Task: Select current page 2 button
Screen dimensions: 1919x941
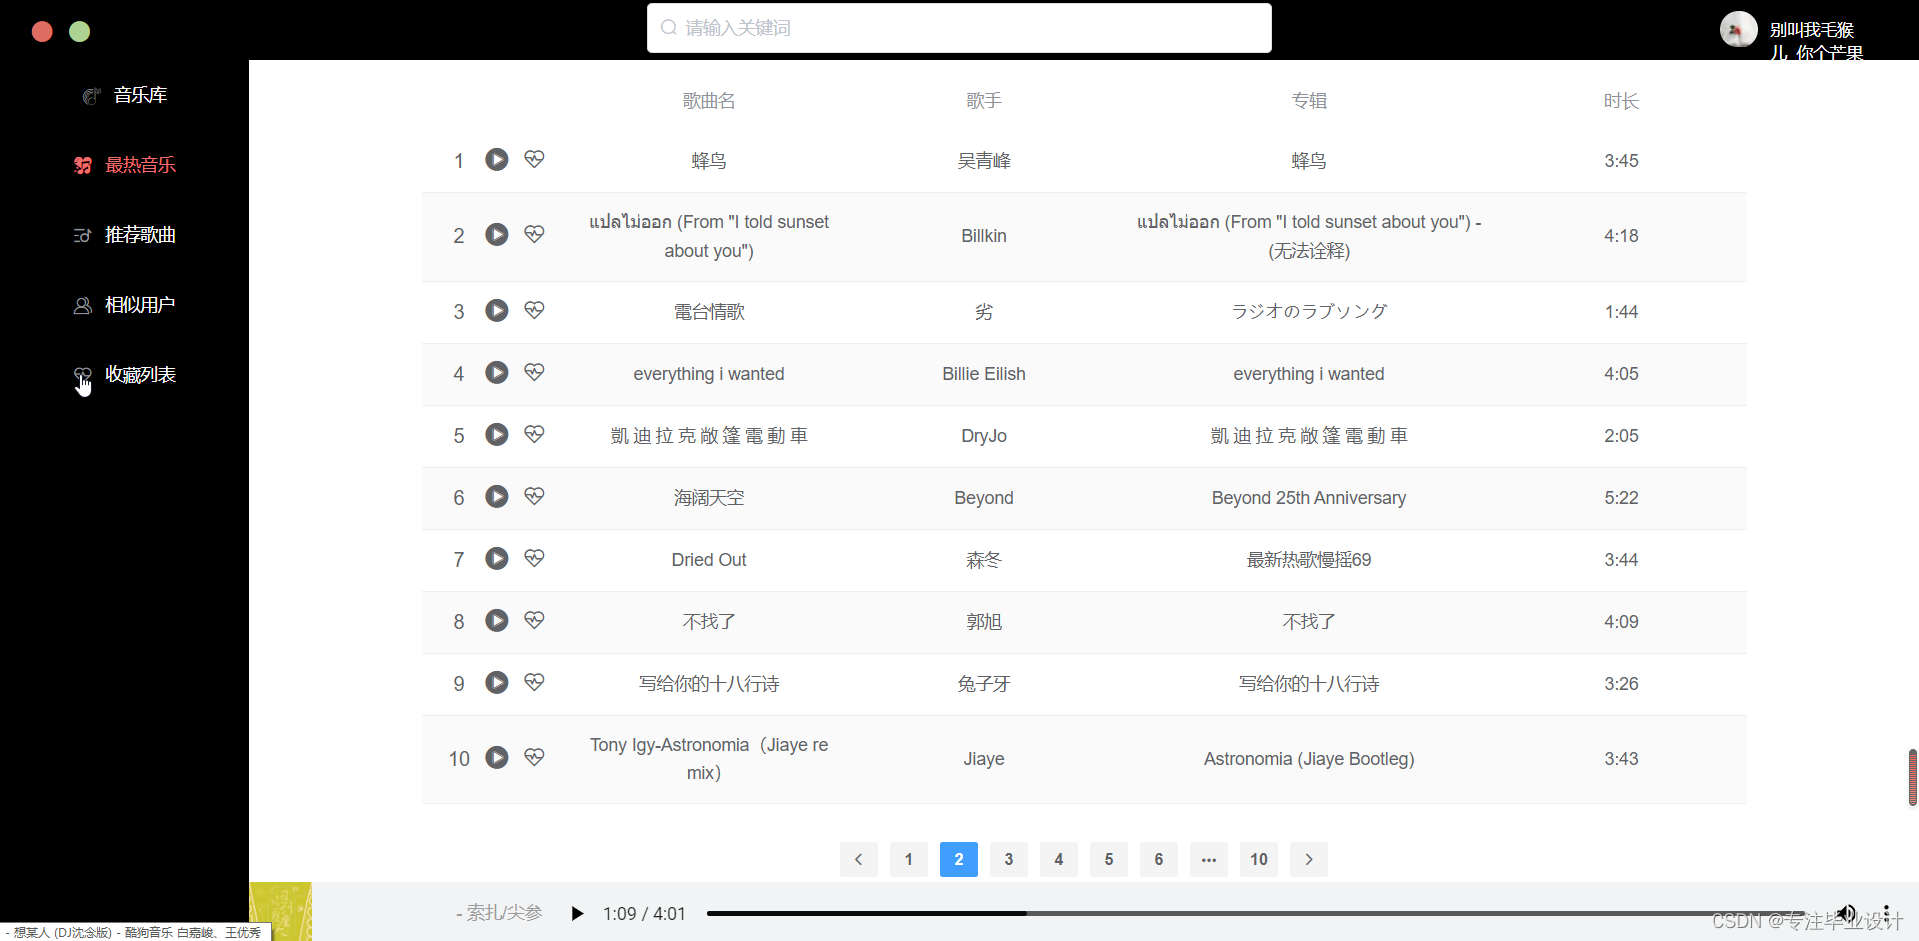Action: tap(959, 859)
